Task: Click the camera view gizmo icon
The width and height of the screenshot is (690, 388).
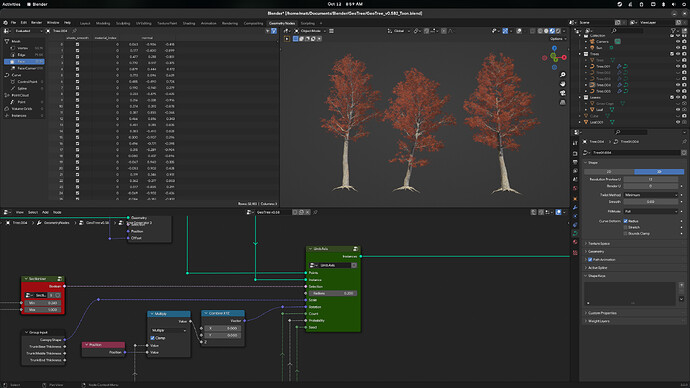Action: pos(562,93)
